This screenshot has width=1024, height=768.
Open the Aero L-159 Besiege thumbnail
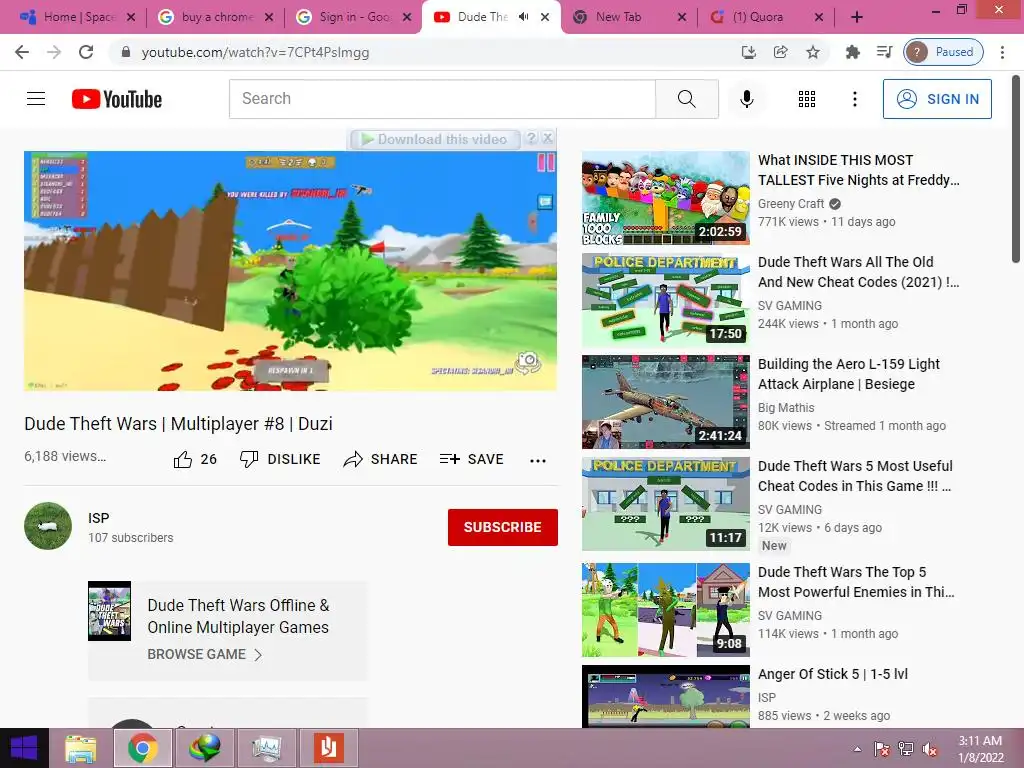tap(665, 402)
